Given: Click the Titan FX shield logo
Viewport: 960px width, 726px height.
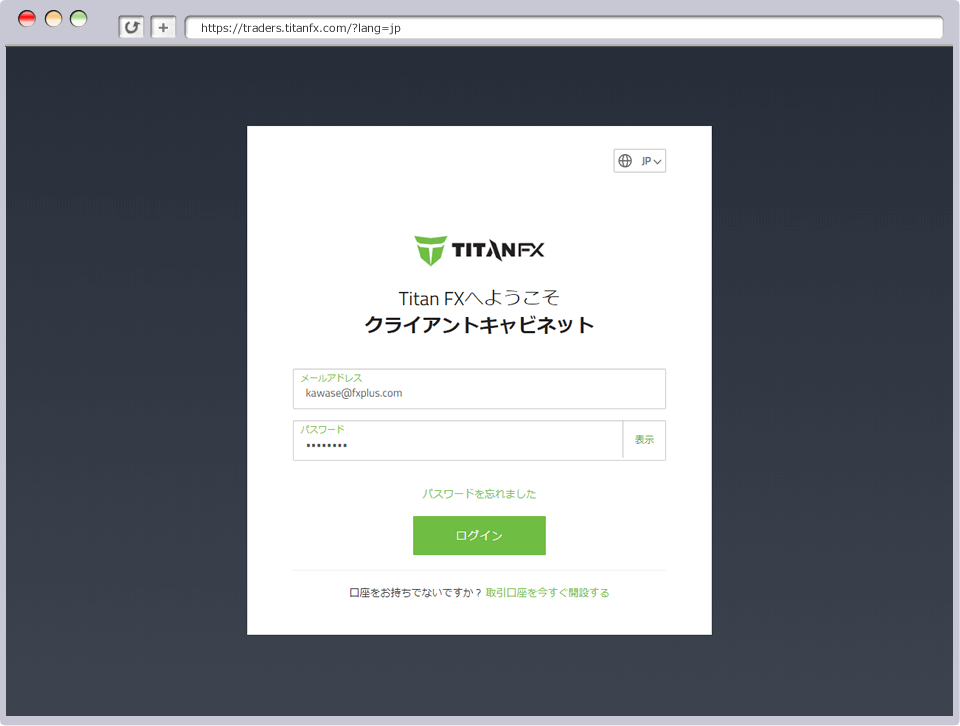Looking at the screenshot, I should pyautogui.click(x=430, y=250).
